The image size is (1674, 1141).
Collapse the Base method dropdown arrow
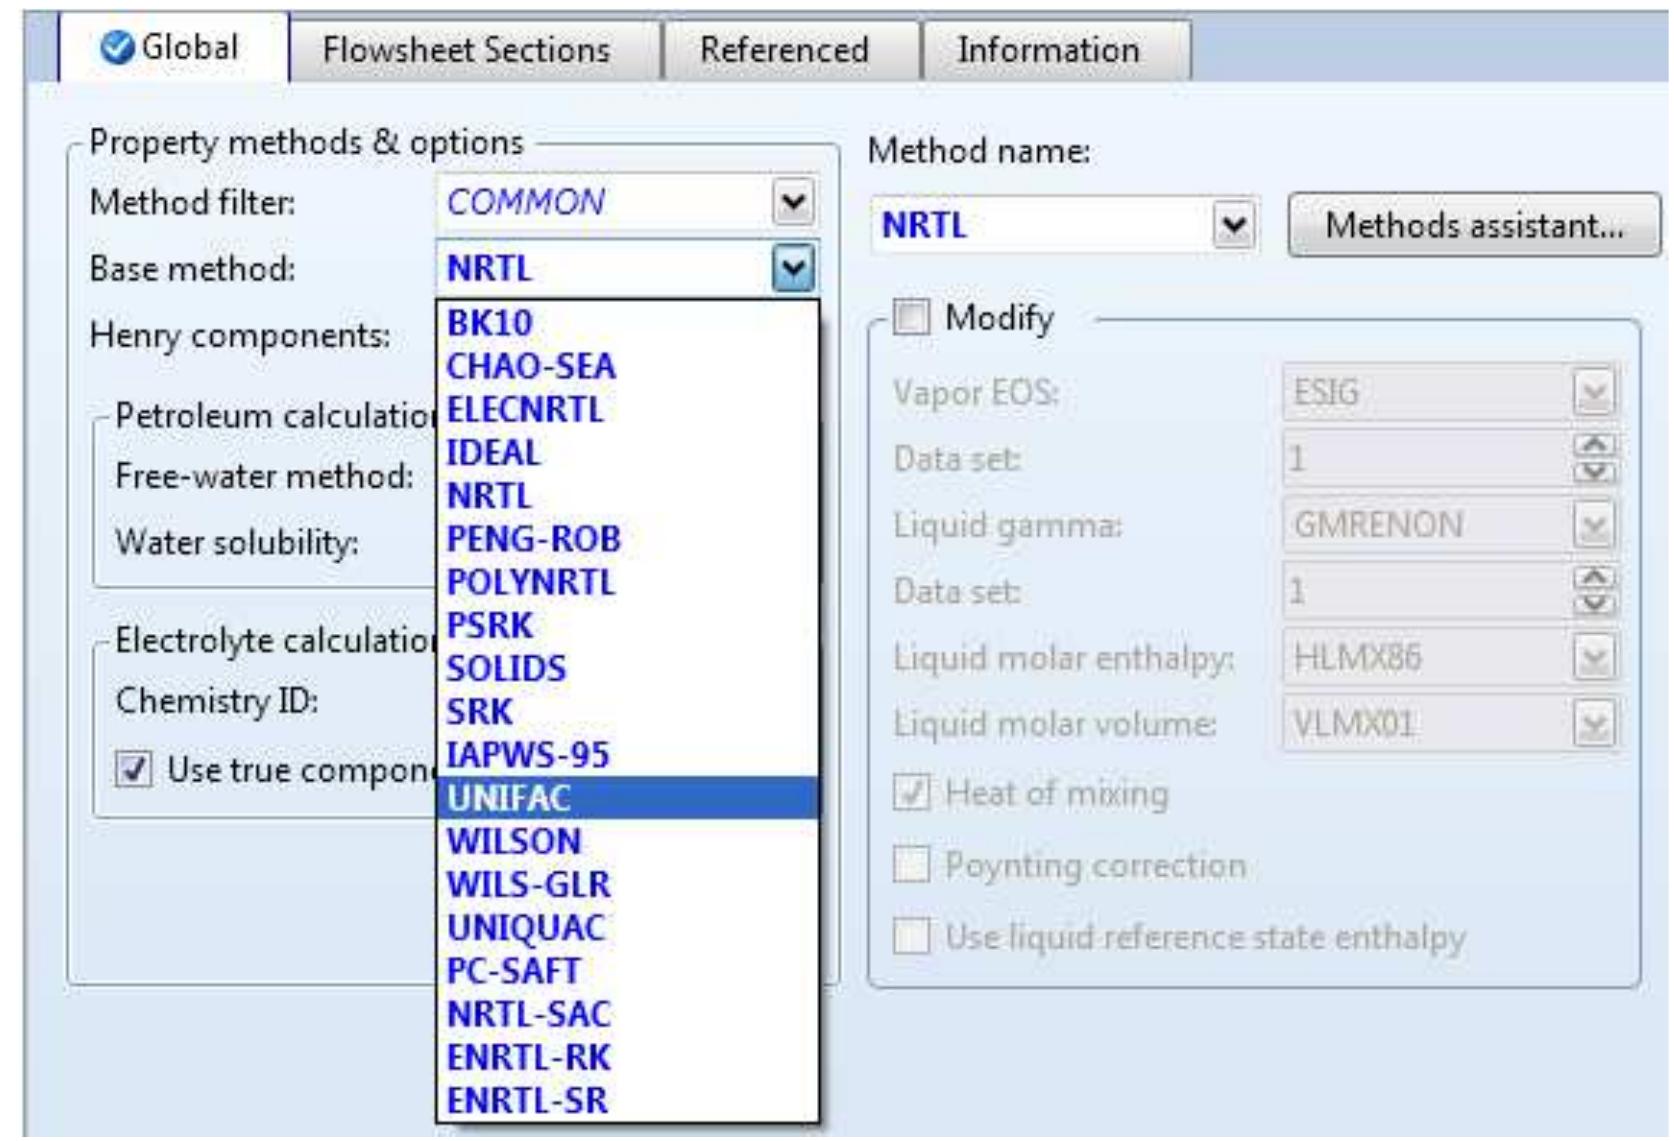click(793, 268)
